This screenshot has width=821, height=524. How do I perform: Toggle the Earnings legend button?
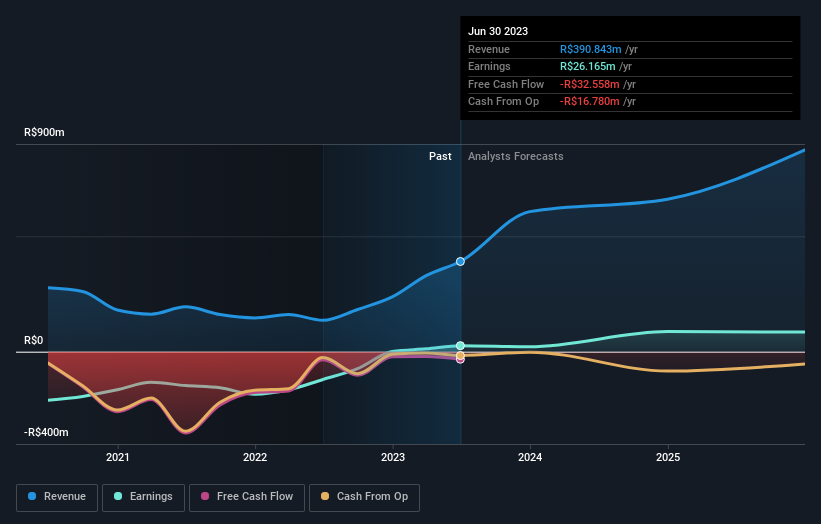coord(143,497)
